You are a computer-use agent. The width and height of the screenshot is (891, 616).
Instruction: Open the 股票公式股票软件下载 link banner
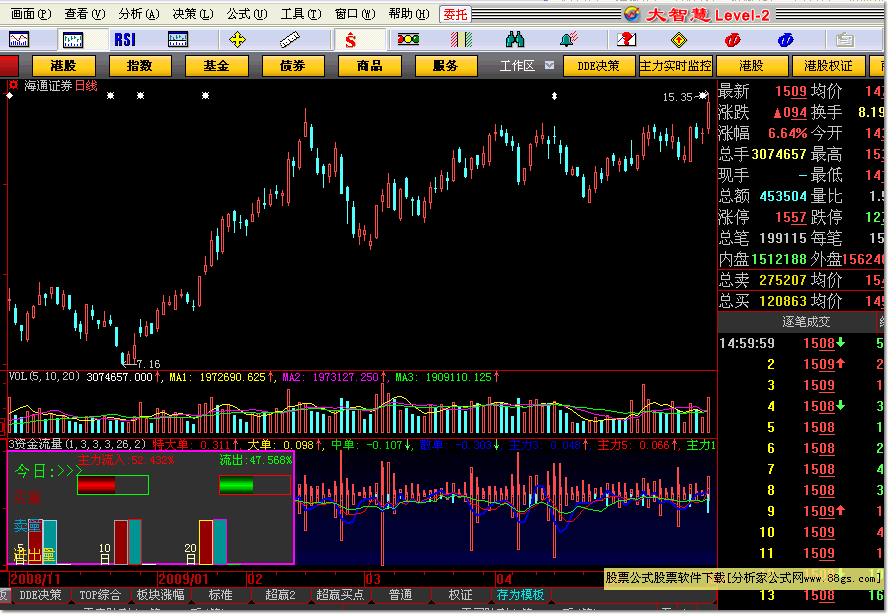pyautogui.click(x=742, y=578)
